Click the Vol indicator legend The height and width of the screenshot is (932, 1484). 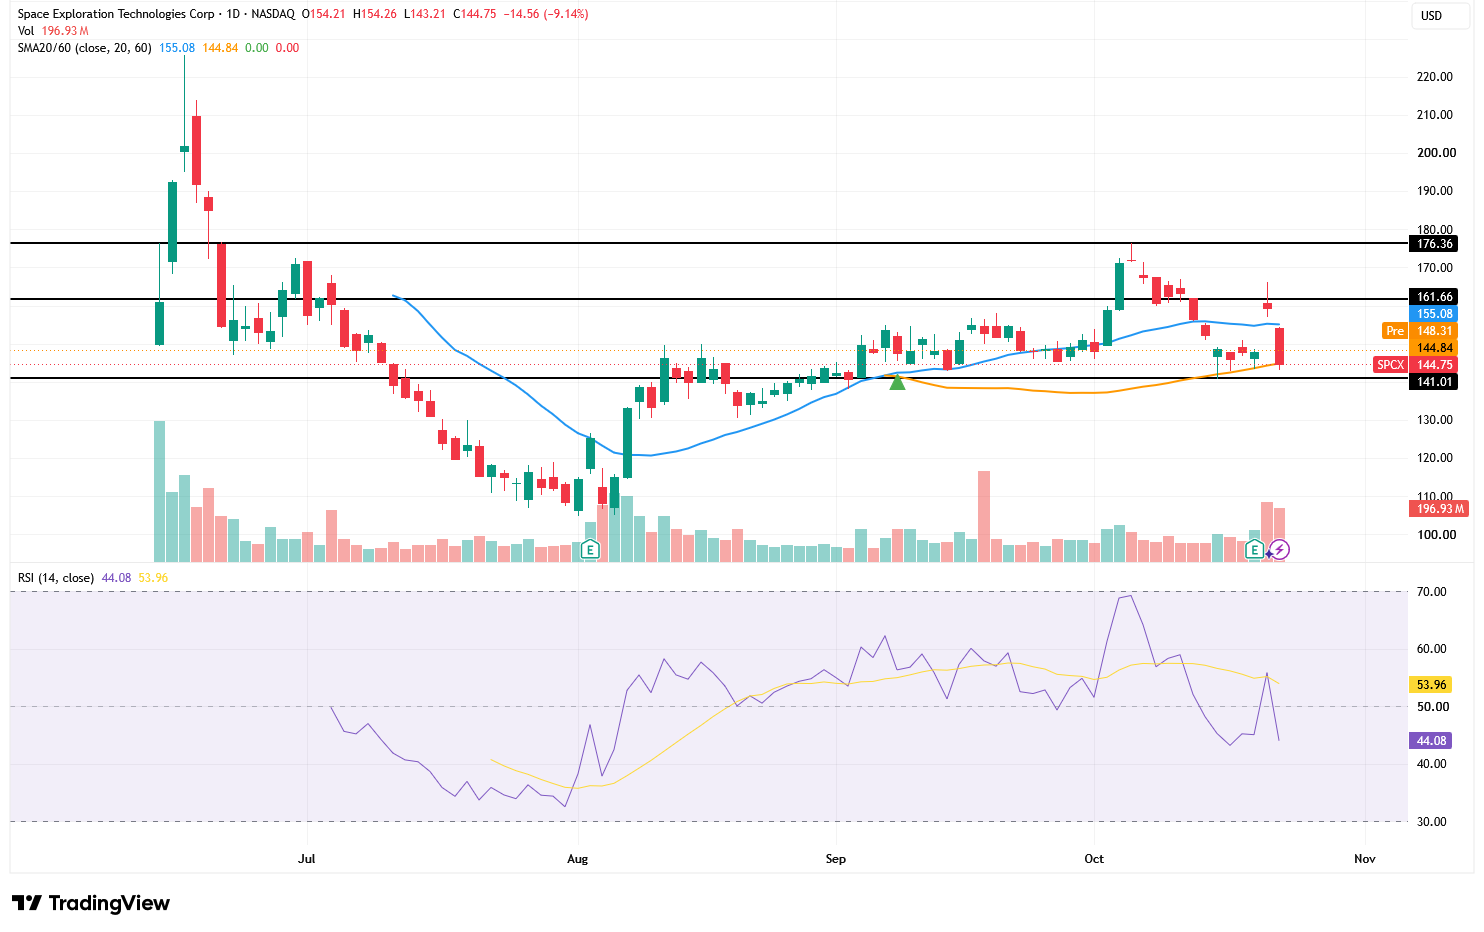(x=26, y=31)
